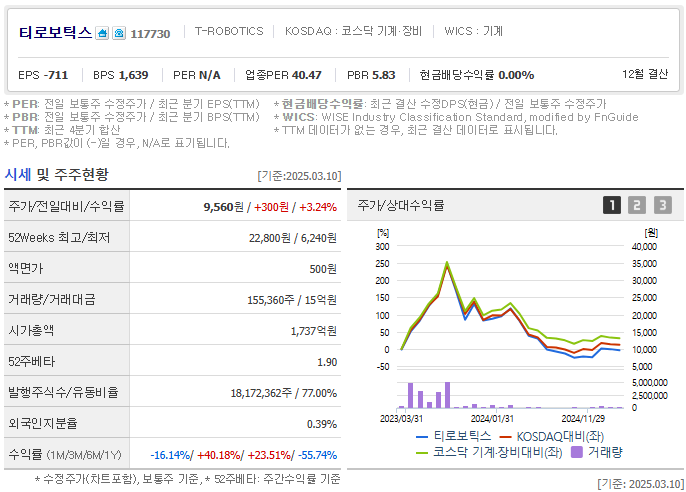Select 1Y return -55.74%
The image size is (686, 492).
(317, 455)
